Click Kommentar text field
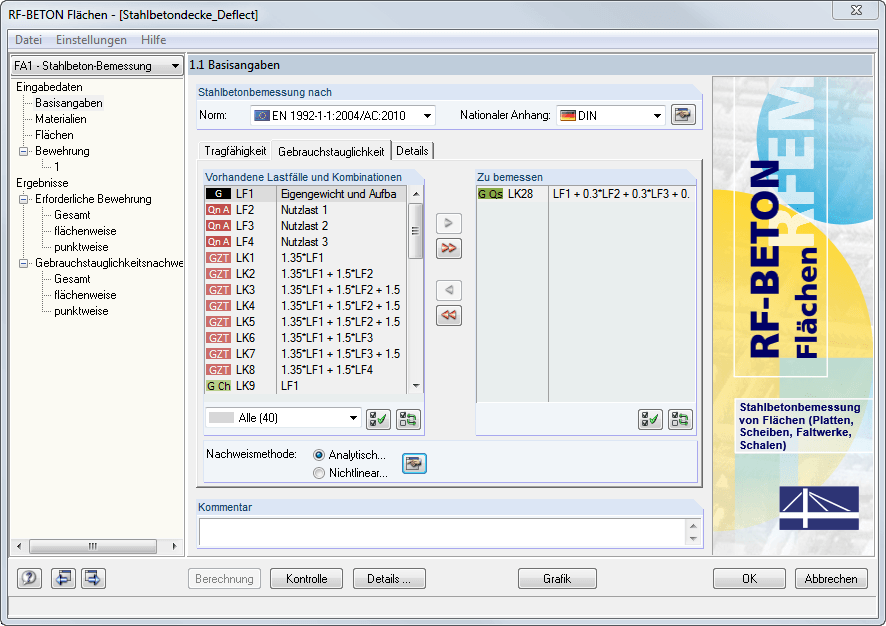 tap(442, 532)
